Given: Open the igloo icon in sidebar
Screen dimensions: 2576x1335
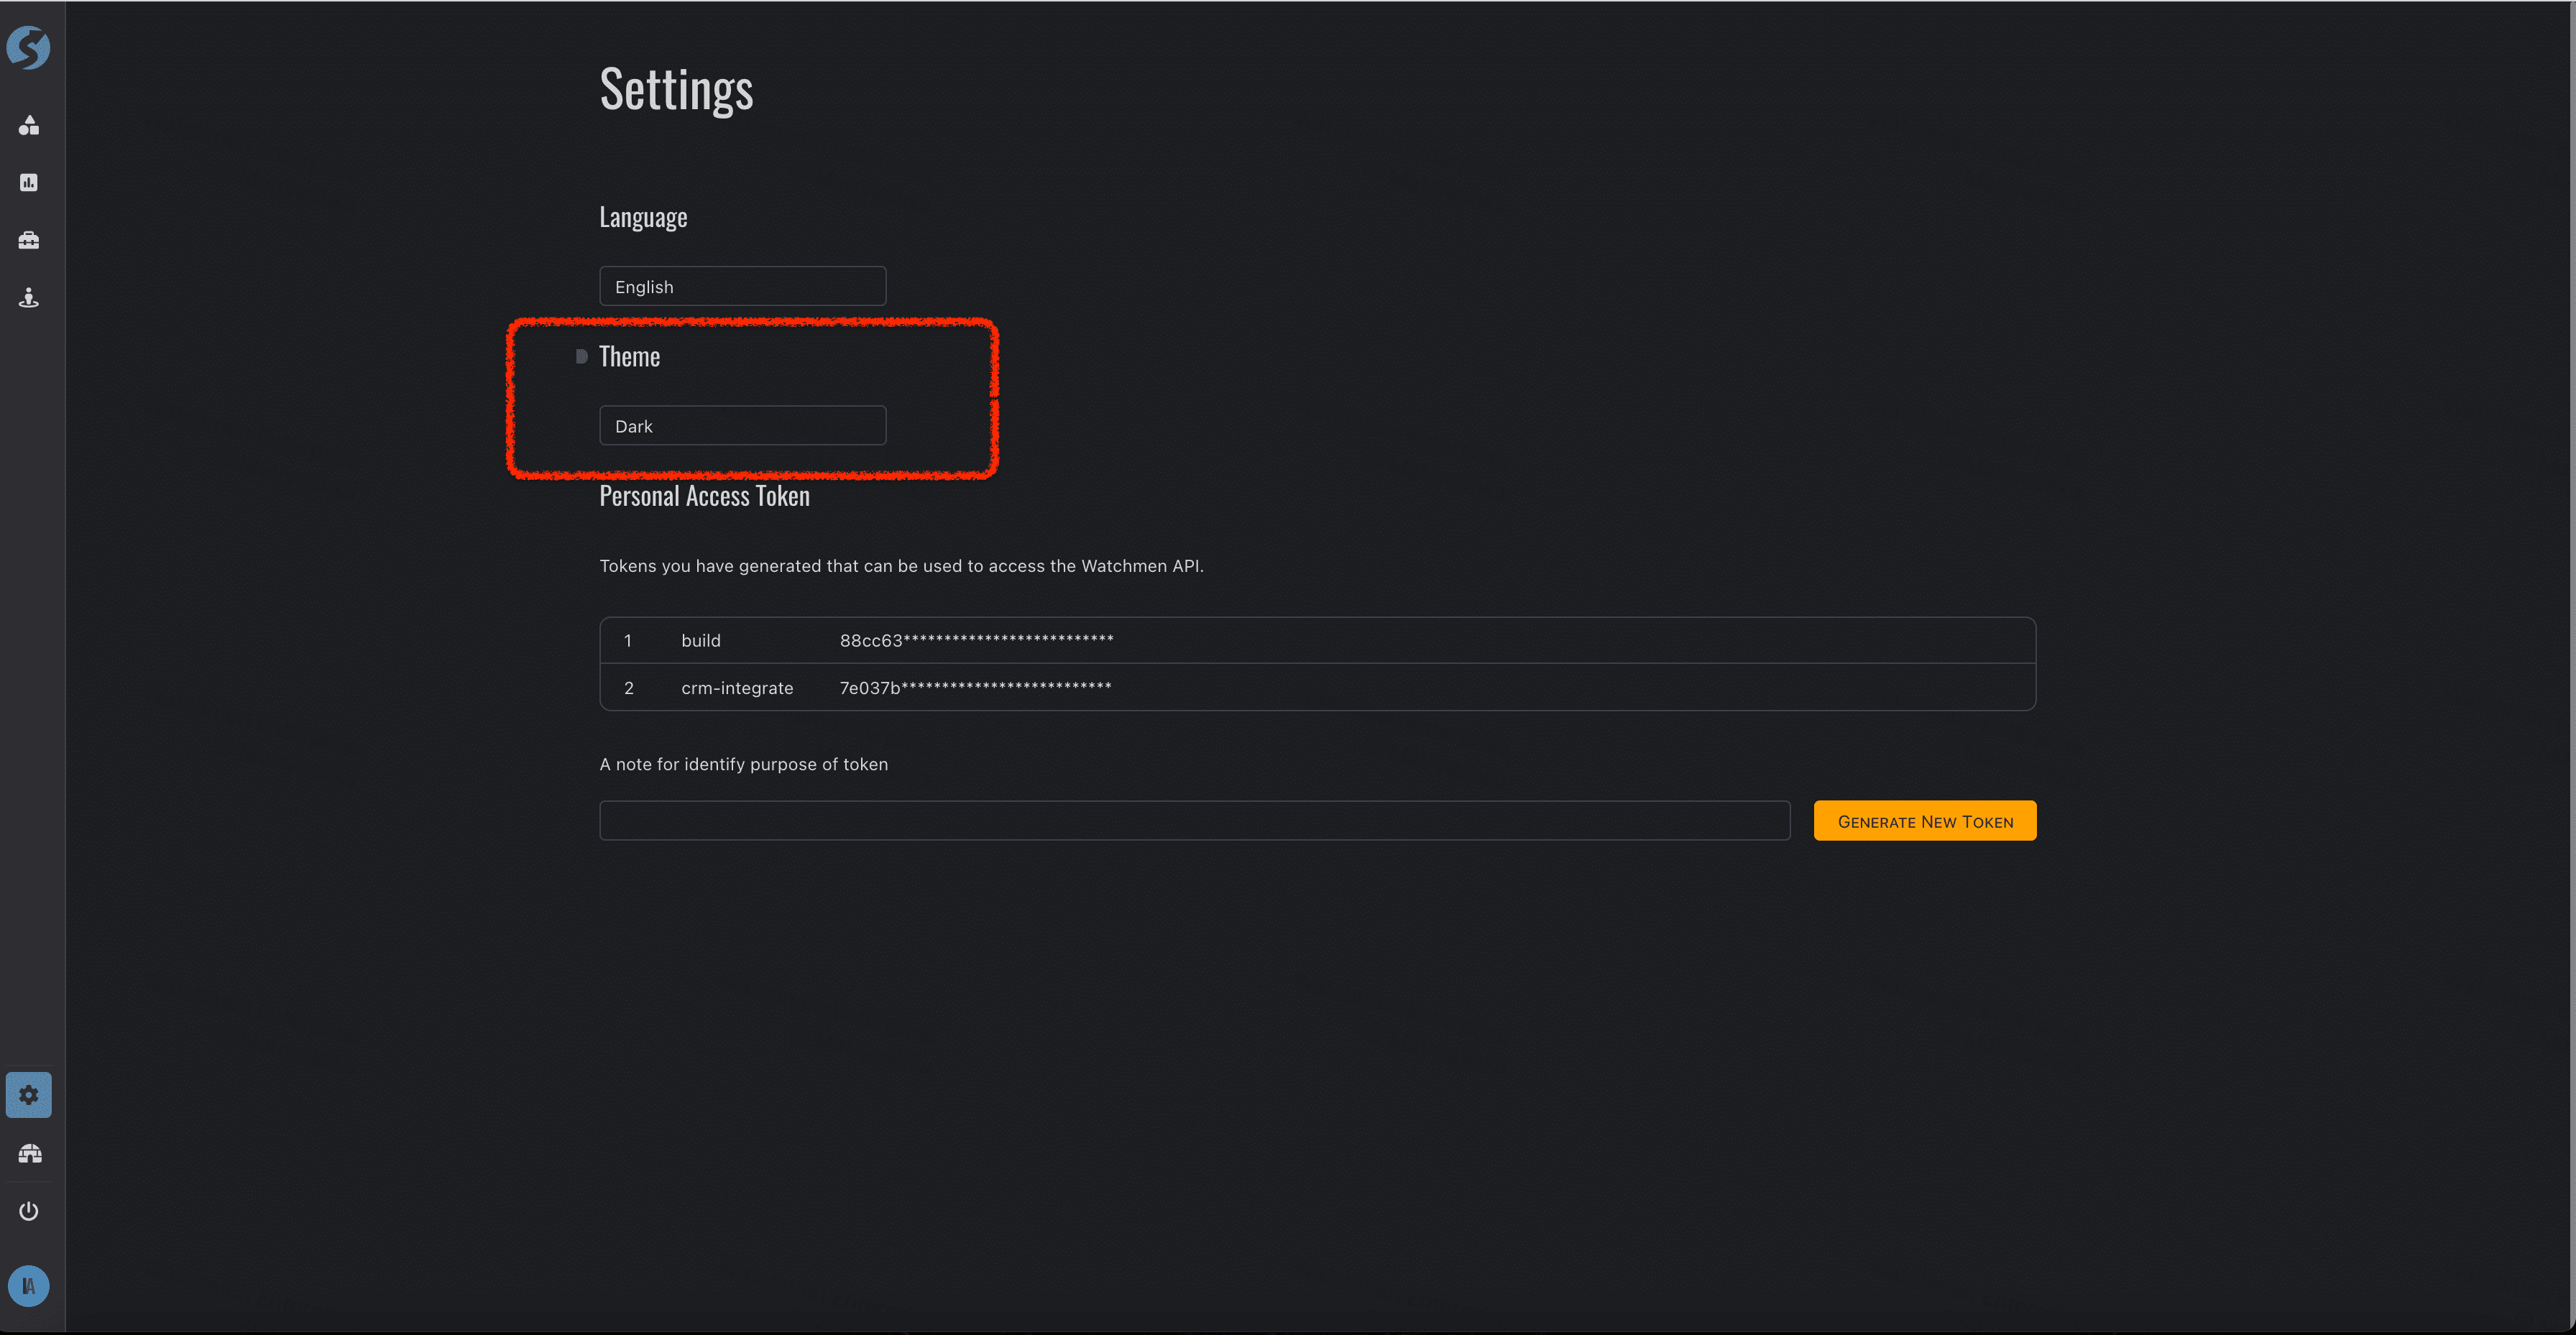Looking at the screenshot, I should click(29, 1153).
